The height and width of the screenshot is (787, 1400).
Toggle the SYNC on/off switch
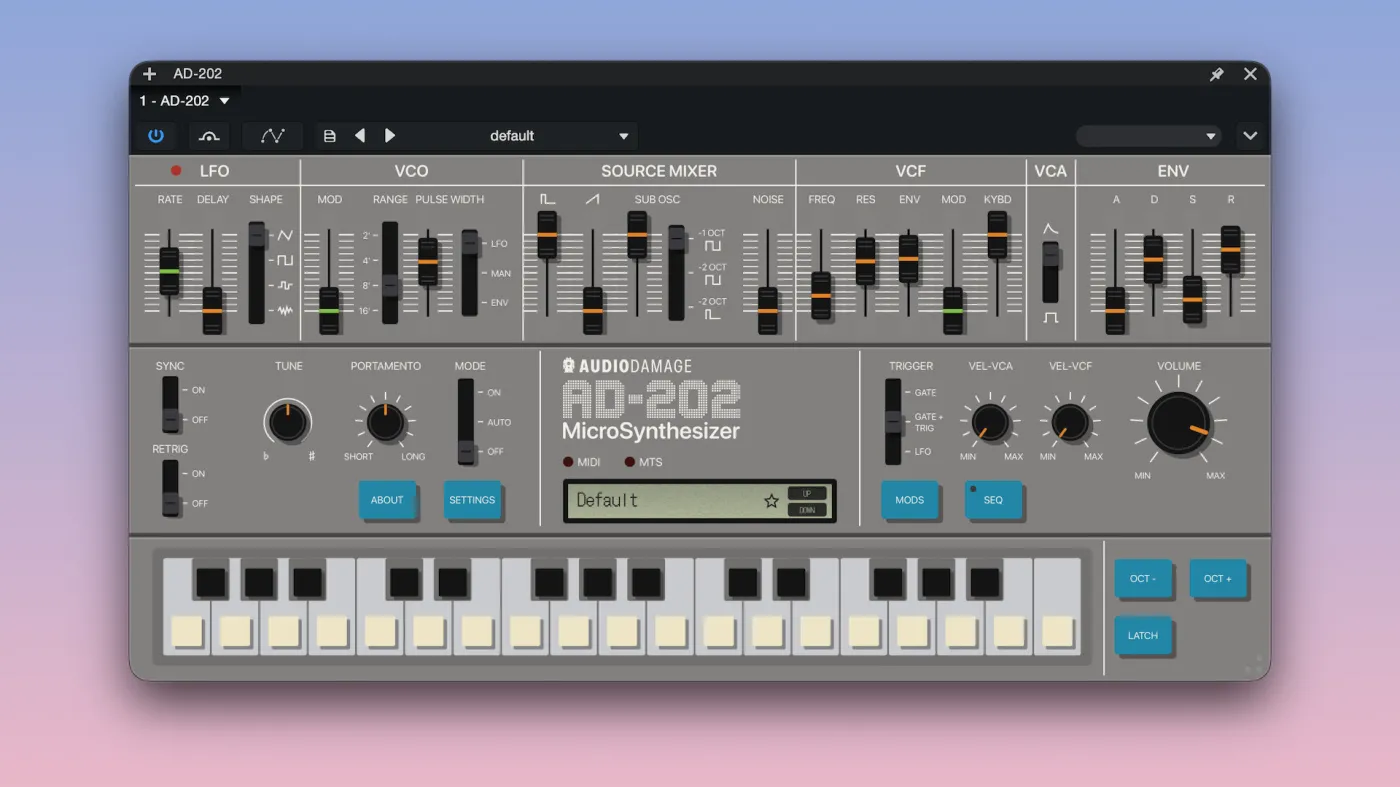[171, 405]
